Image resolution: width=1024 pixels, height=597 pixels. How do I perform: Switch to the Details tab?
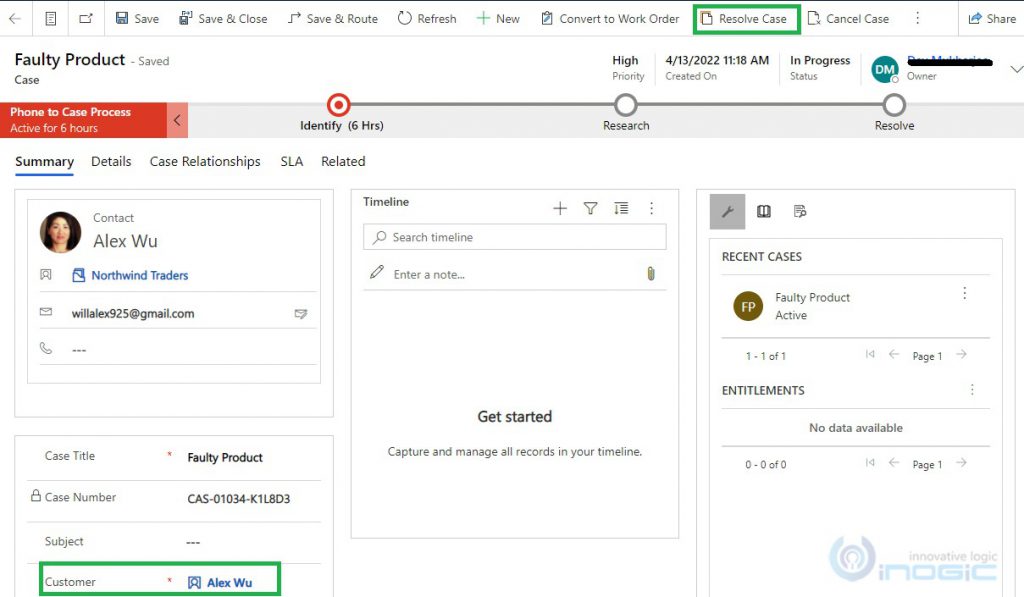pyautogui.click(x=111, y=161)
